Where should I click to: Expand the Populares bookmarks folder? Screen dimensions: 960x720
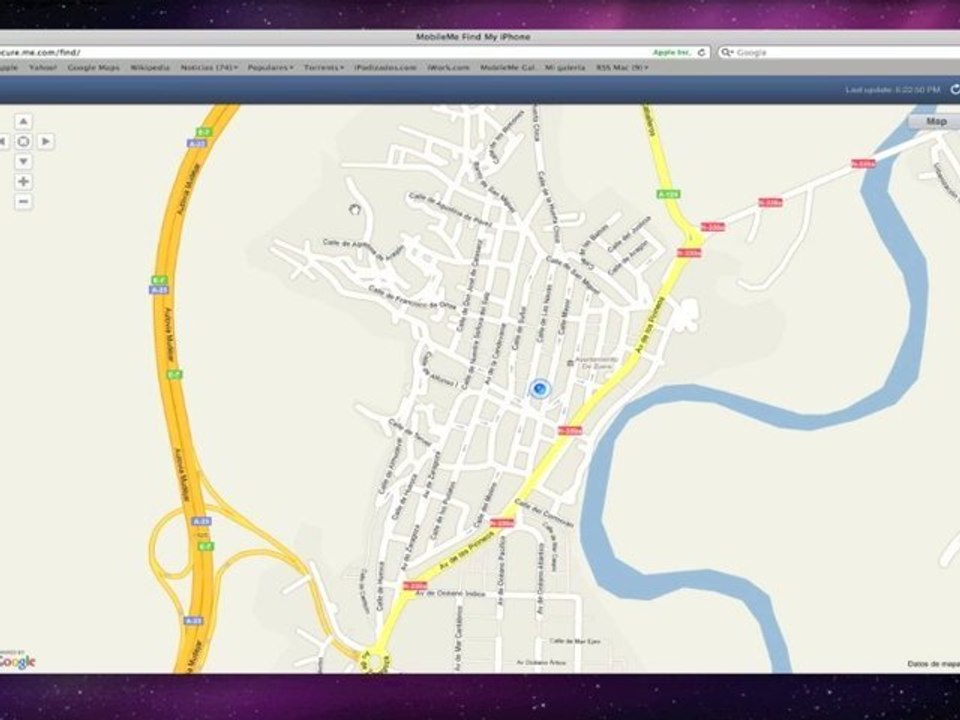[270, 67]
